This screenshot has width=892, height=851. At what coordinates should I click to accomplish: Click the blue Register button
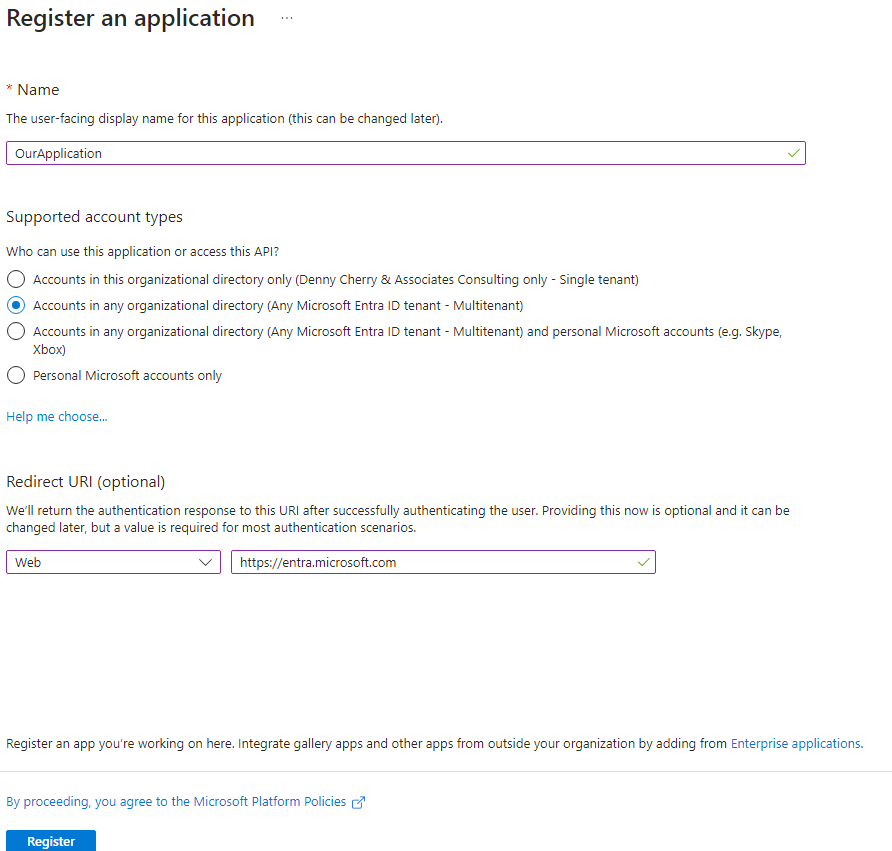[x=51, y=841]
